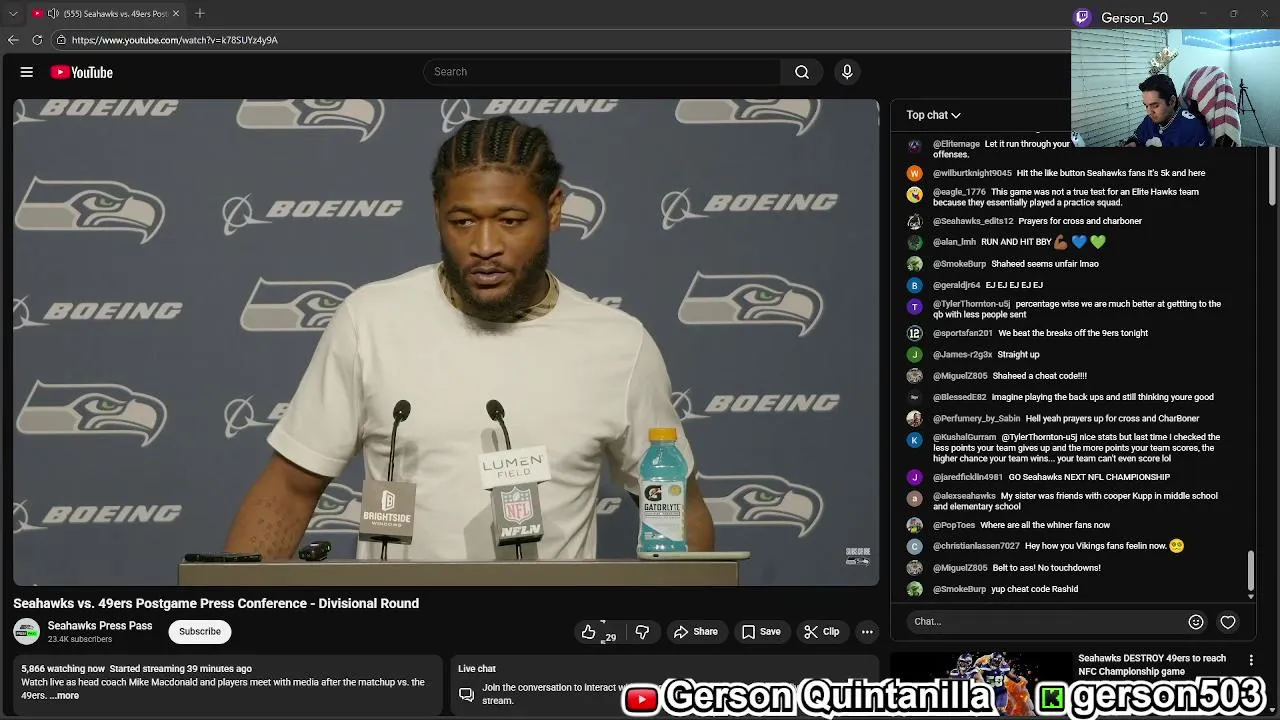Viewport: 1280px width, 720px height.
Task: Click @jaredficklin4981 avatar in chat
Action: click(914, 477)
